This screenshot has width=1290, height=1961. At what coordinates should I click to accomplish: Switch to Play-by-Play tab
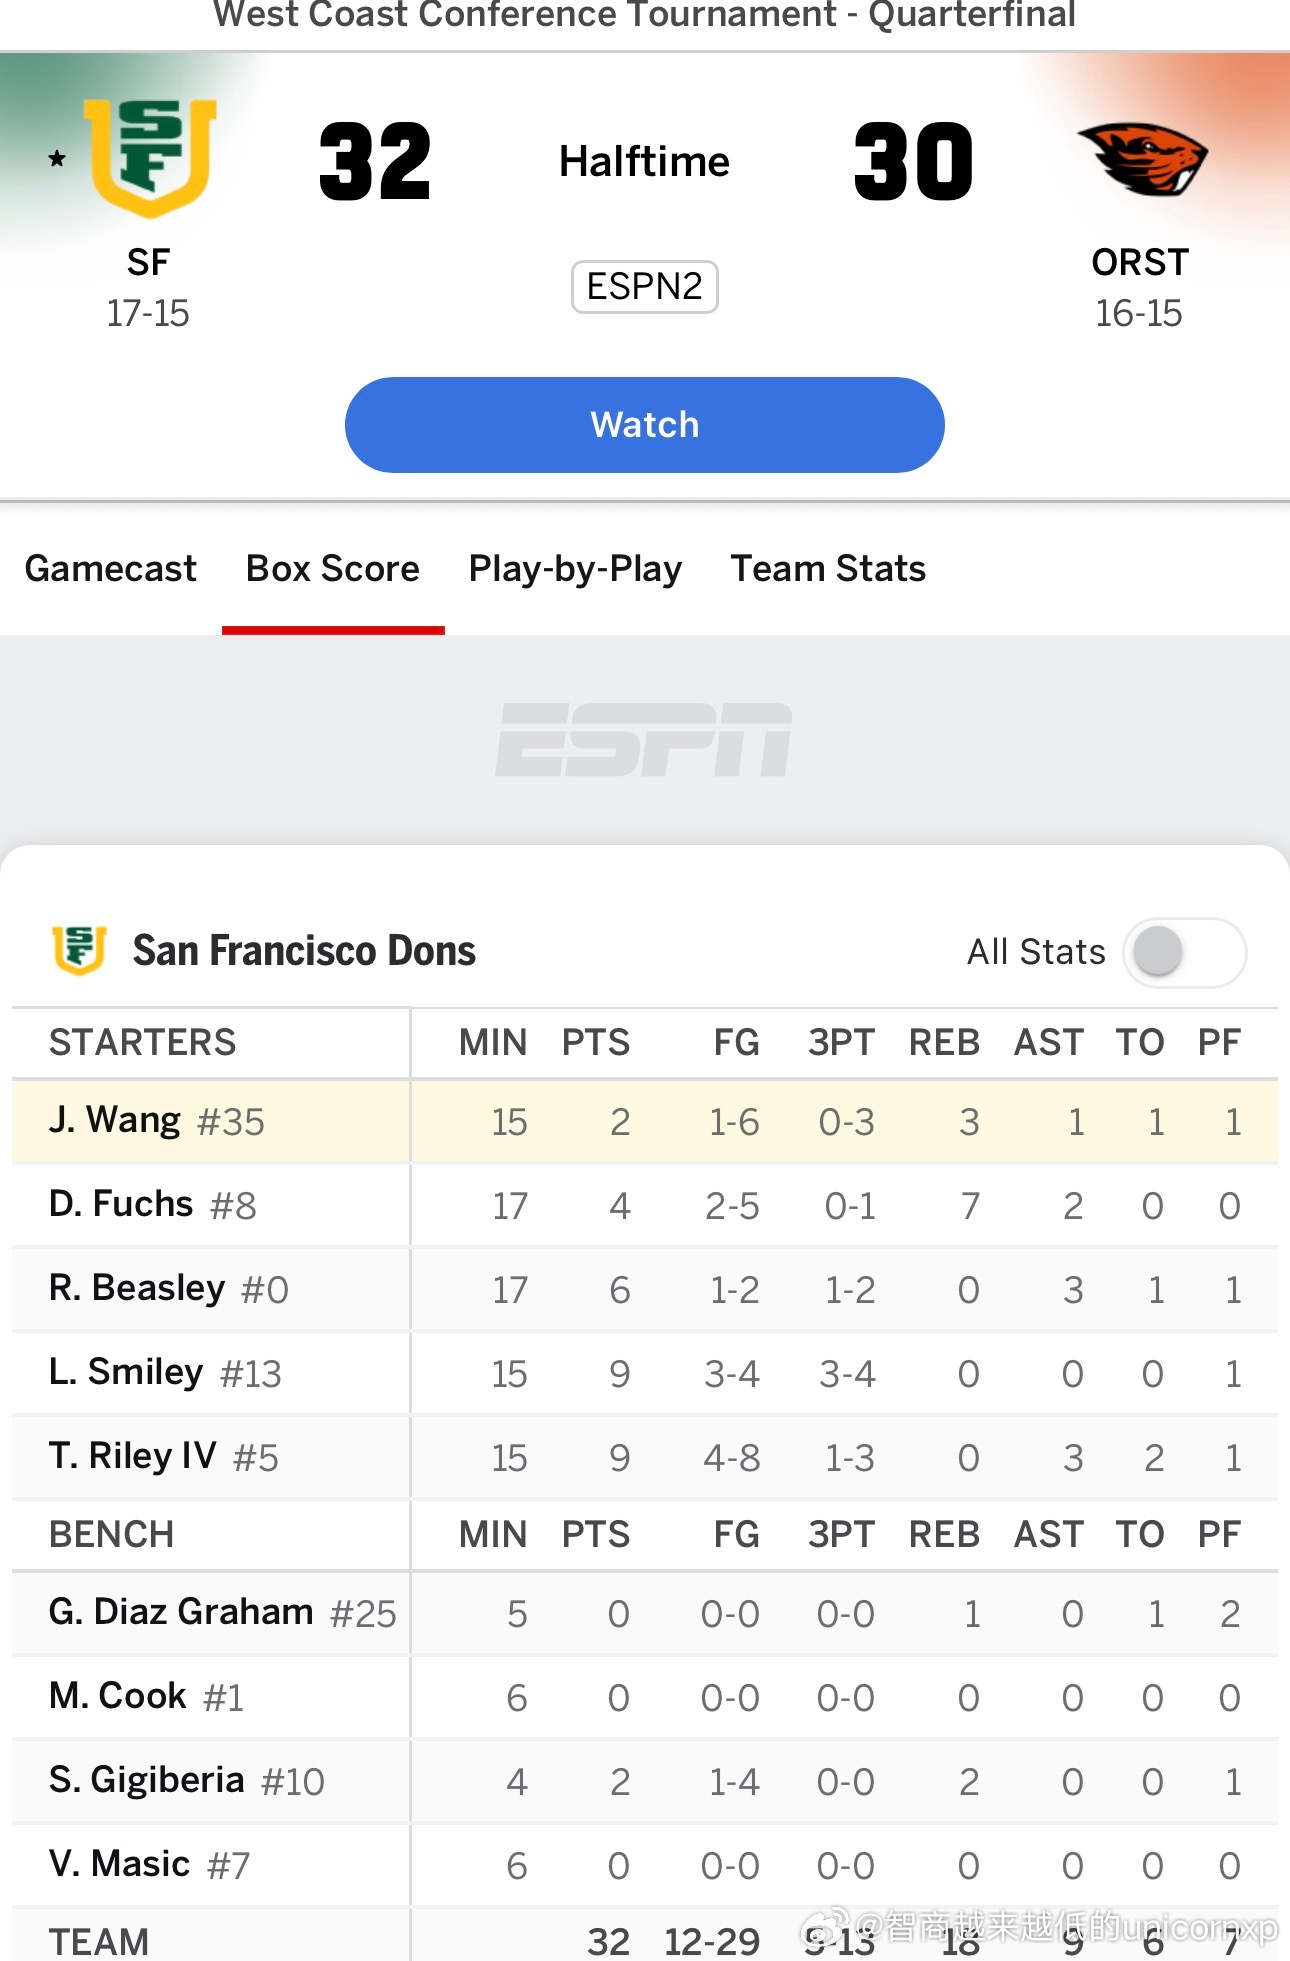point(575,569)
